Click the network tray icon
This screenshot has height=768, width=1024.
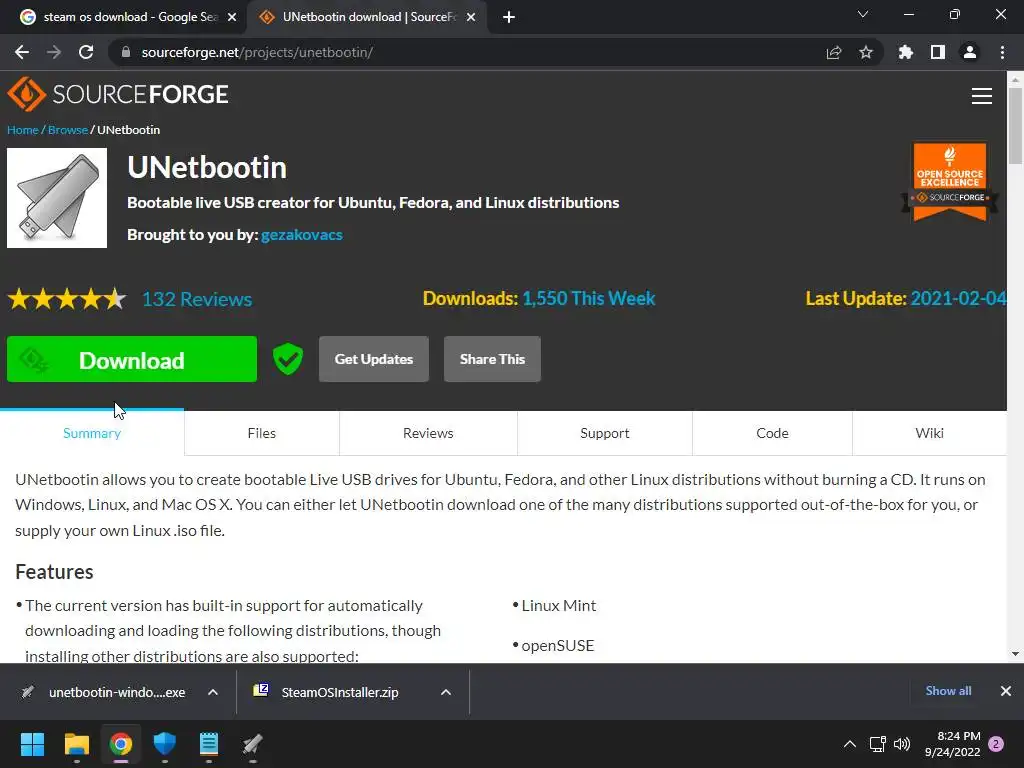tap(877, 744)
